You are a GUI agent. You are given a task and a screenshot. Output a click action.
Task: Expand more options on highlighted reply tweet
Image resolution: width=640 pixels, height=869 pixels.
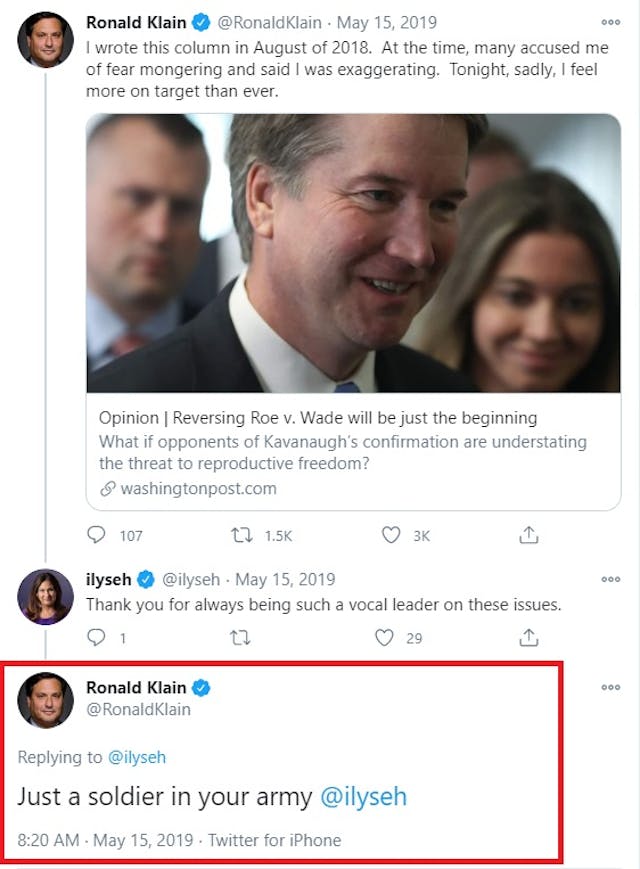click(610, 688)
